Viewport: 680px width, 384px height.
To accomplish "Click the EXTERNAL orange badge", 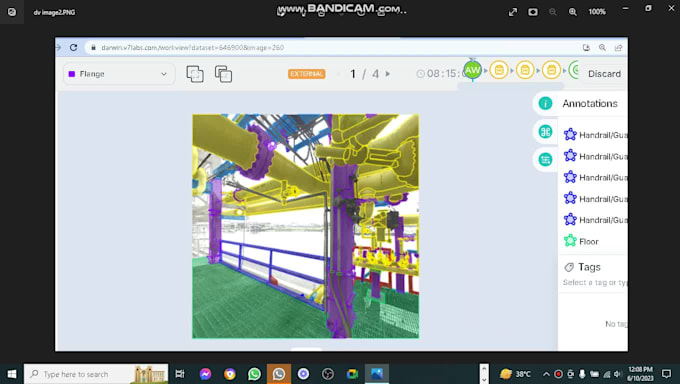I will 307,74.
